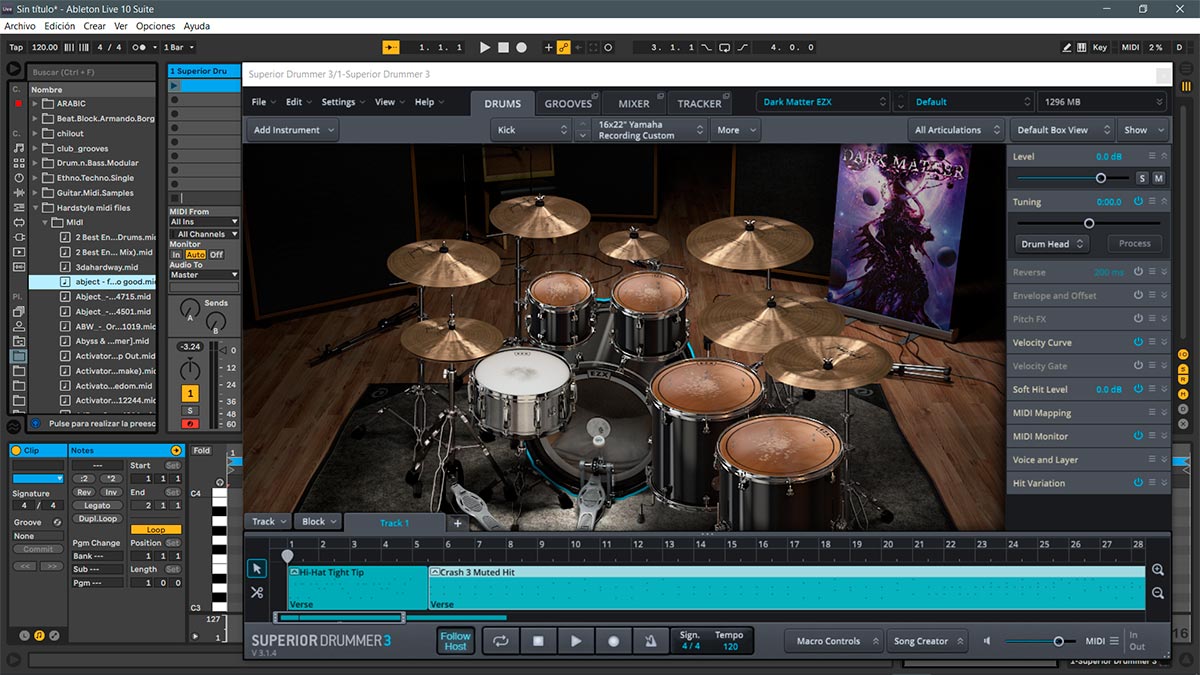The height and width of the screenshot is (675, 1200).
Task: Click the MIDI Arrangement Overdub plus icon
Action: tap(548, 47)
